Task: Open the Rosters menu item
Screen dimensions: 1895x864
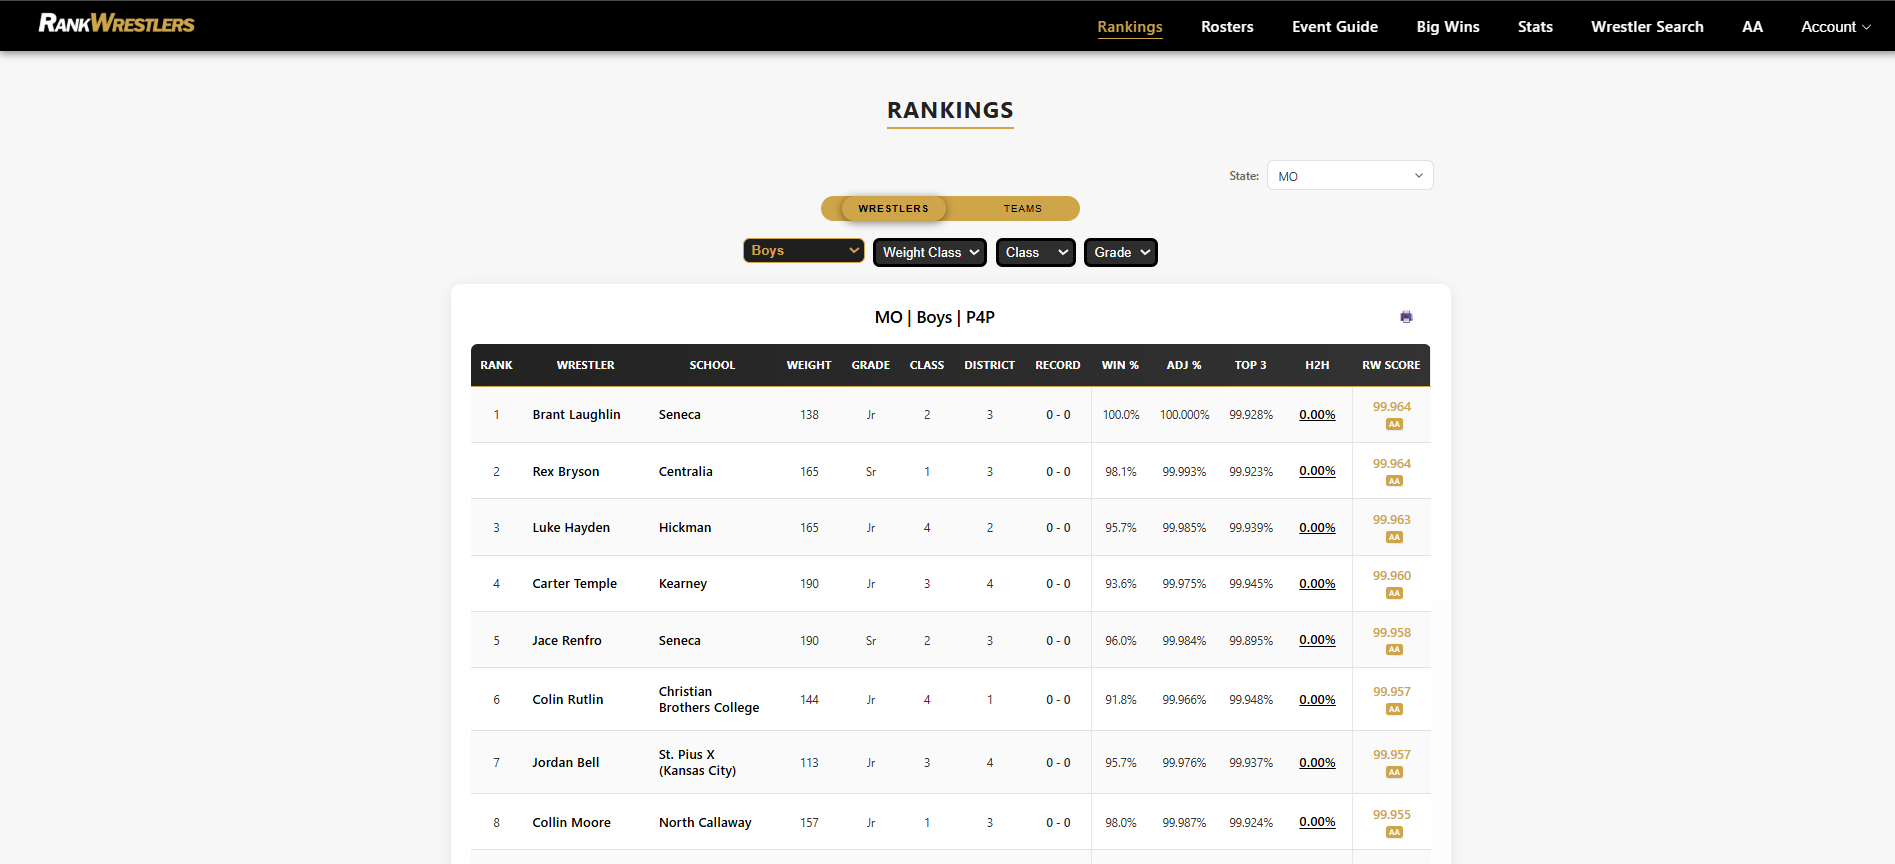Action: (1227, 27)
